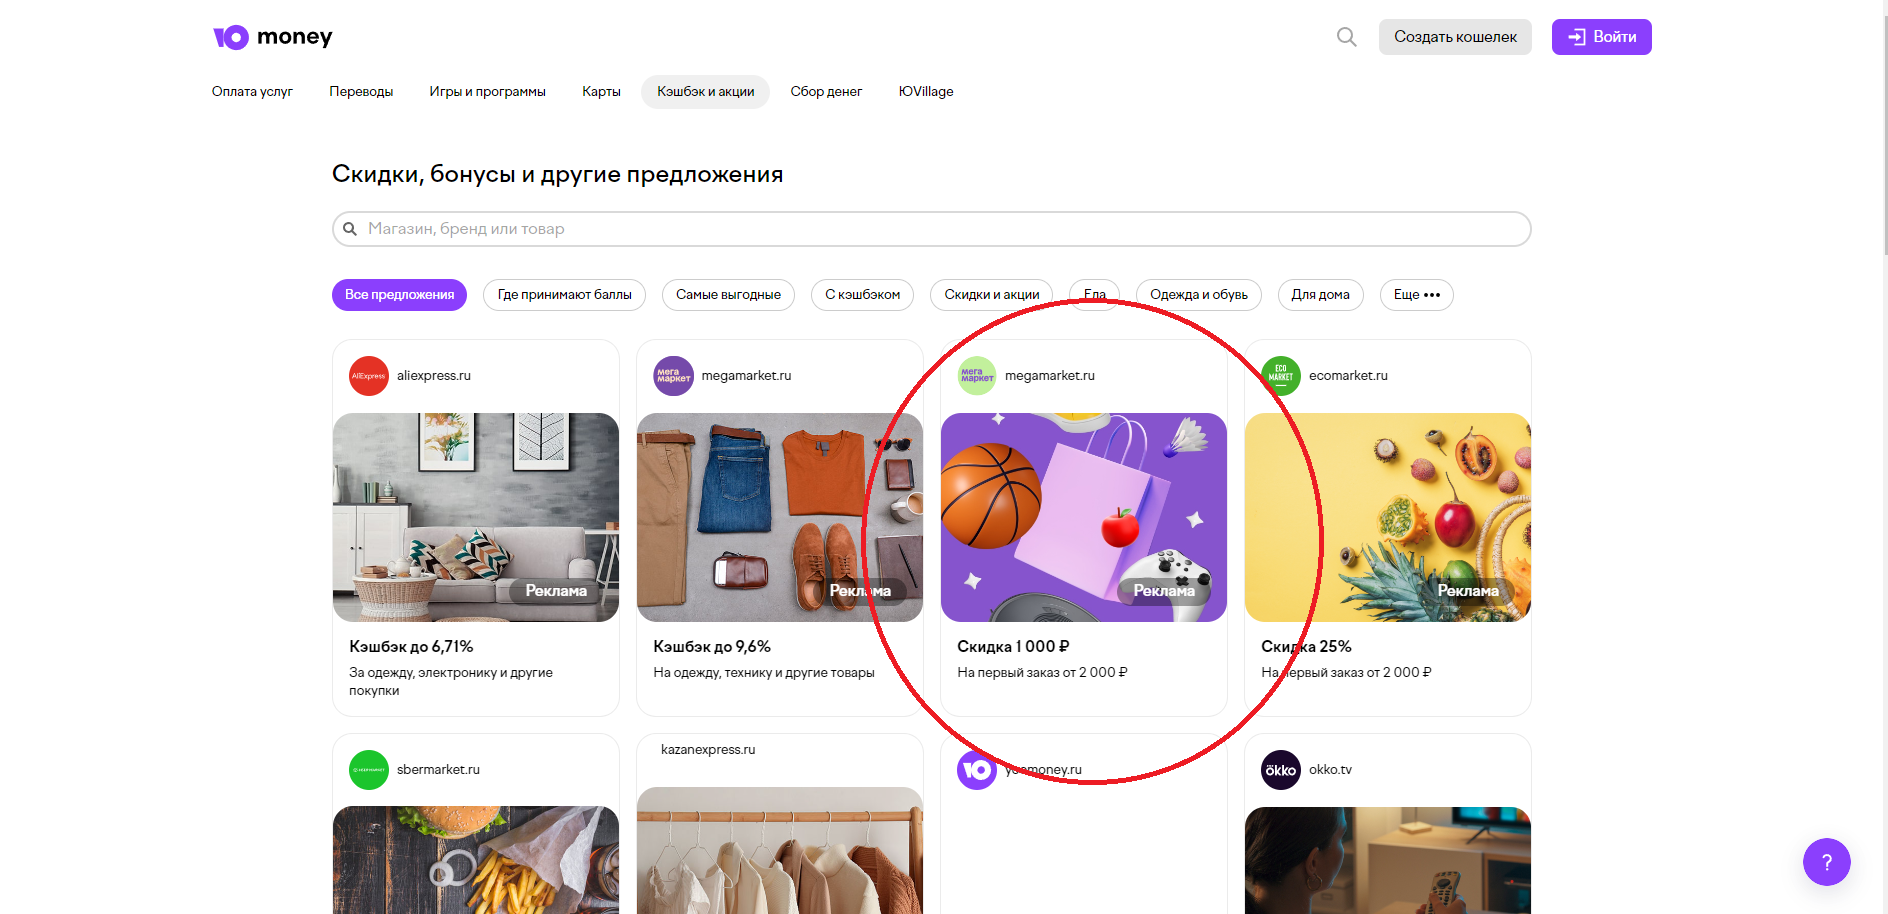Focus the Магазин, бренд или товар search field
The height and width of the screenshot is (914, 1888).
pyautogui.click(x=931, y=229)
